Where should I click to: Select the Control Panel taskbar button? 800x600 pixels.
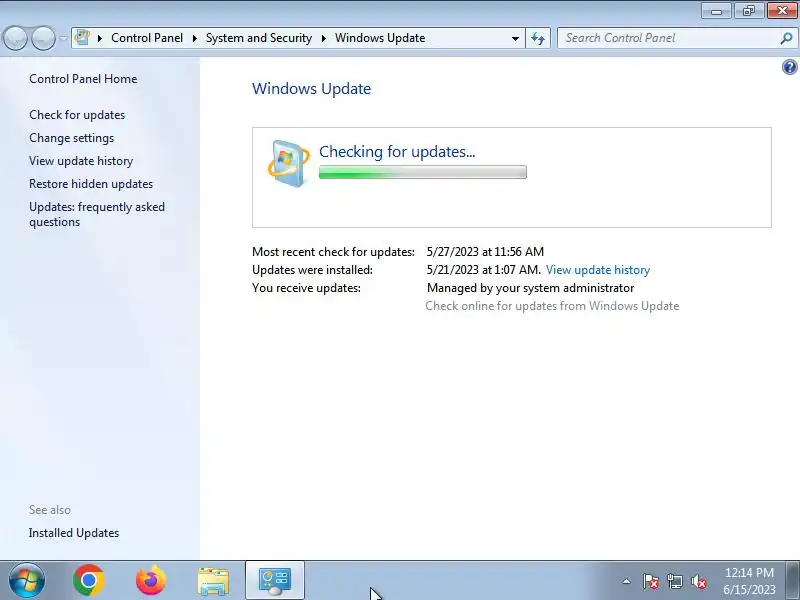pyautogui.click(x=275, y=581)
